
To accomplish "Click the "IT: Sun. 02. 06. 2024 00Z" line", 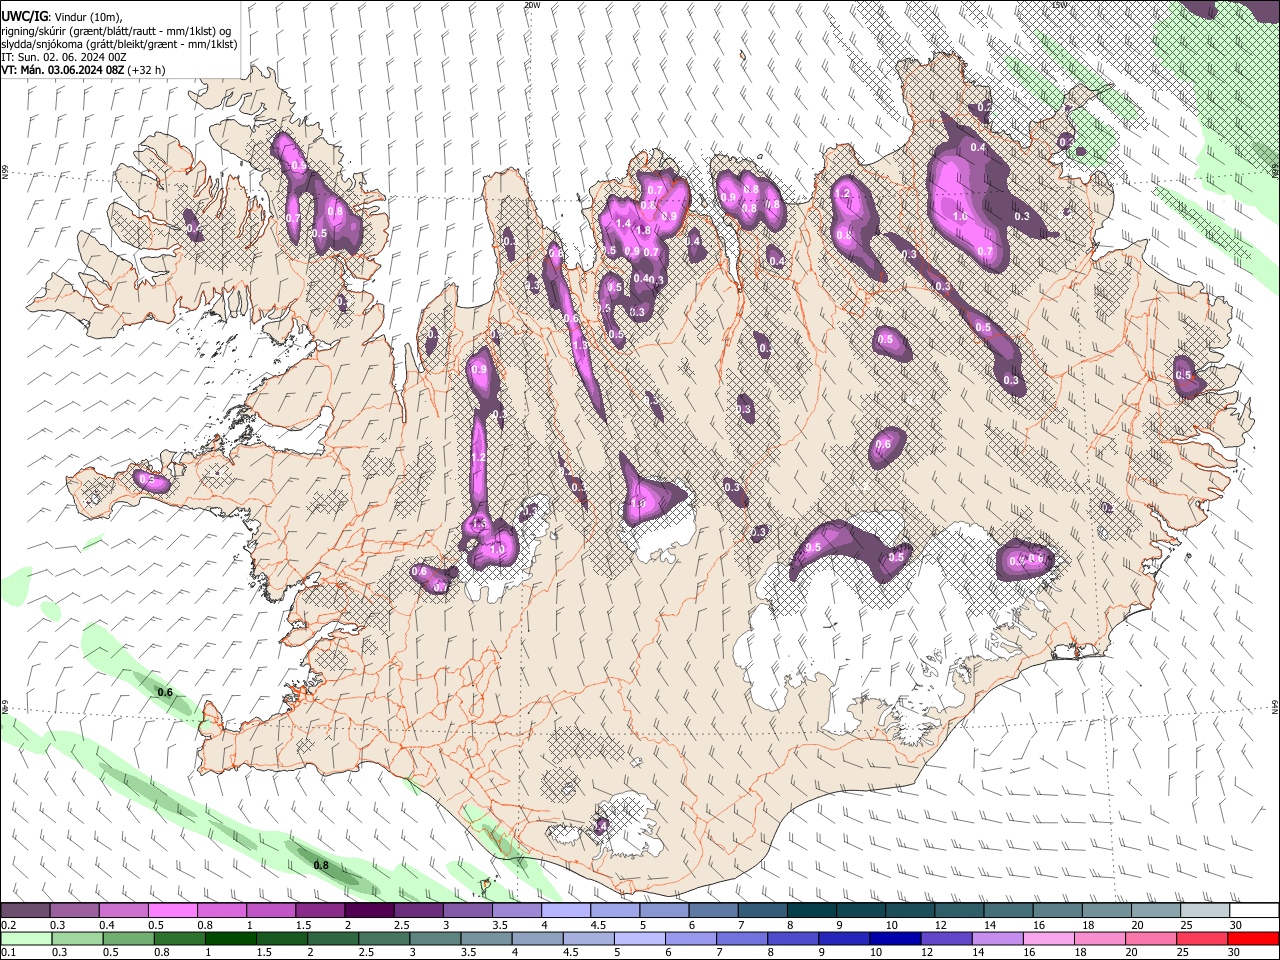I will tap(63, 57).
